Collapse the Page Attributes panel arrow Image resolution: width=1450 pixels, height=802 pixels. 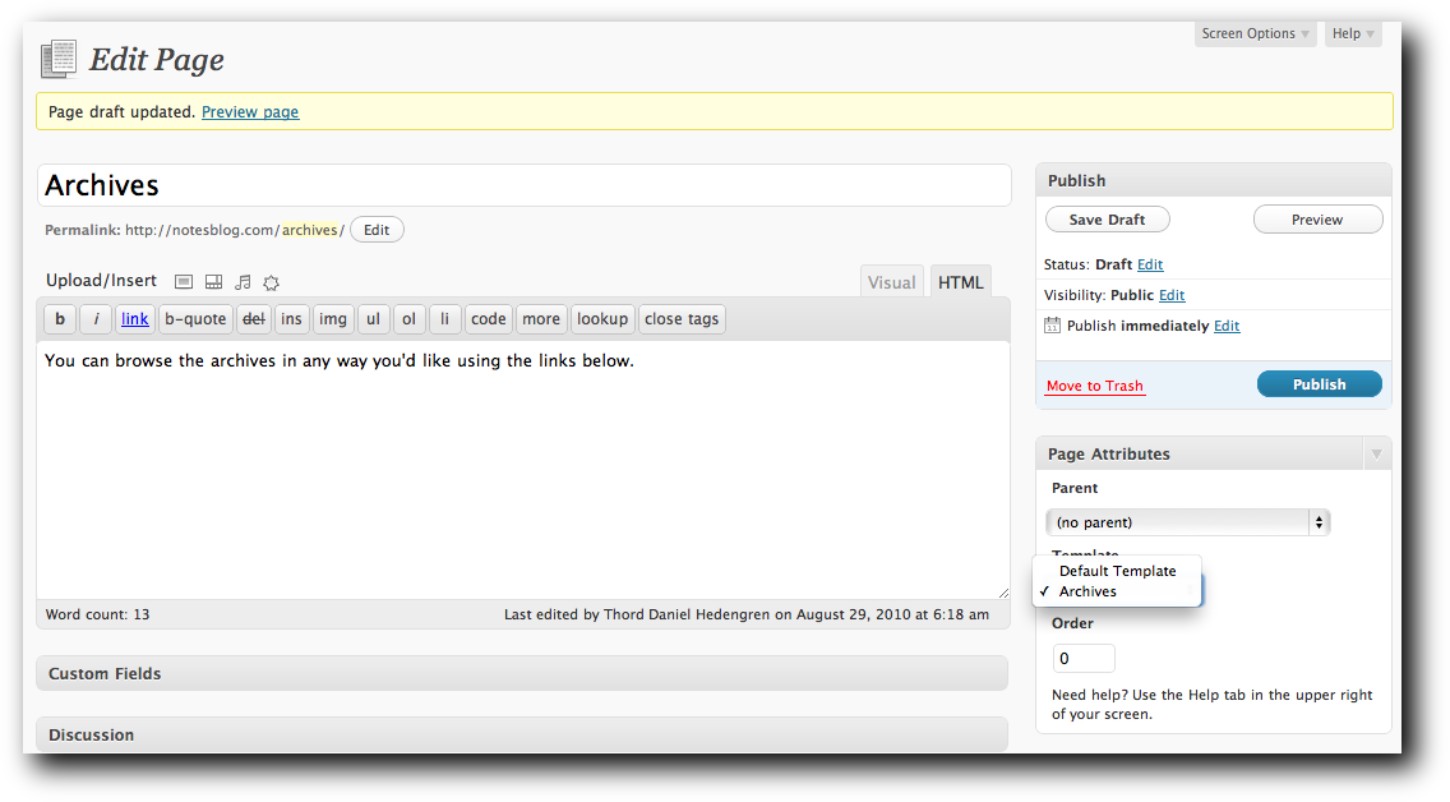point(1376,454)
